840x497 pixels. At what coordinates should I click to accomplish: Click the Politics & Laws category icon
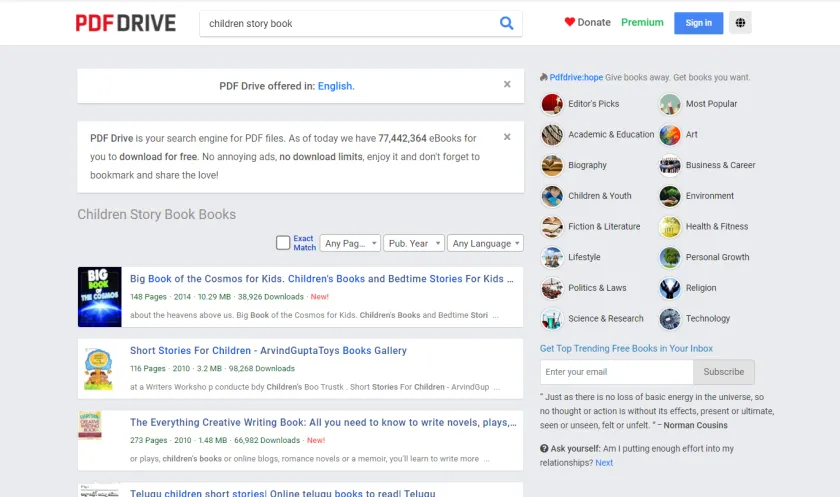[552, 288]
